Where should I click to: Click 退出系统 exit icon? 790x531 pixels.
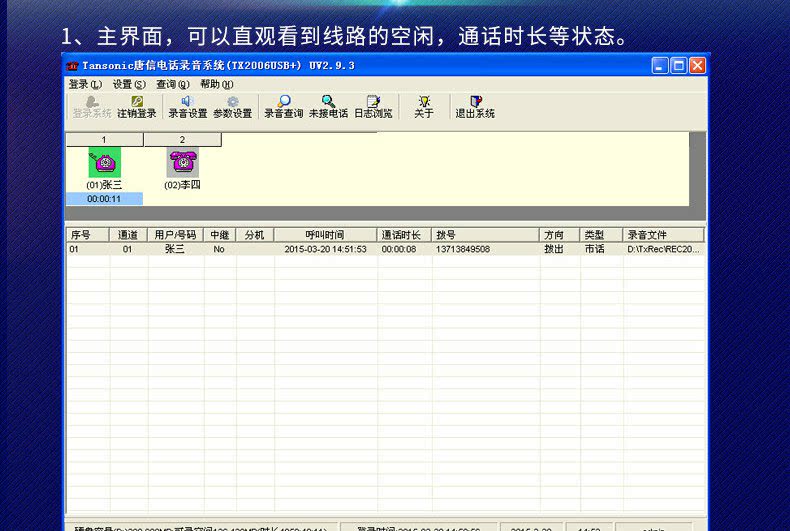point(475,107)
